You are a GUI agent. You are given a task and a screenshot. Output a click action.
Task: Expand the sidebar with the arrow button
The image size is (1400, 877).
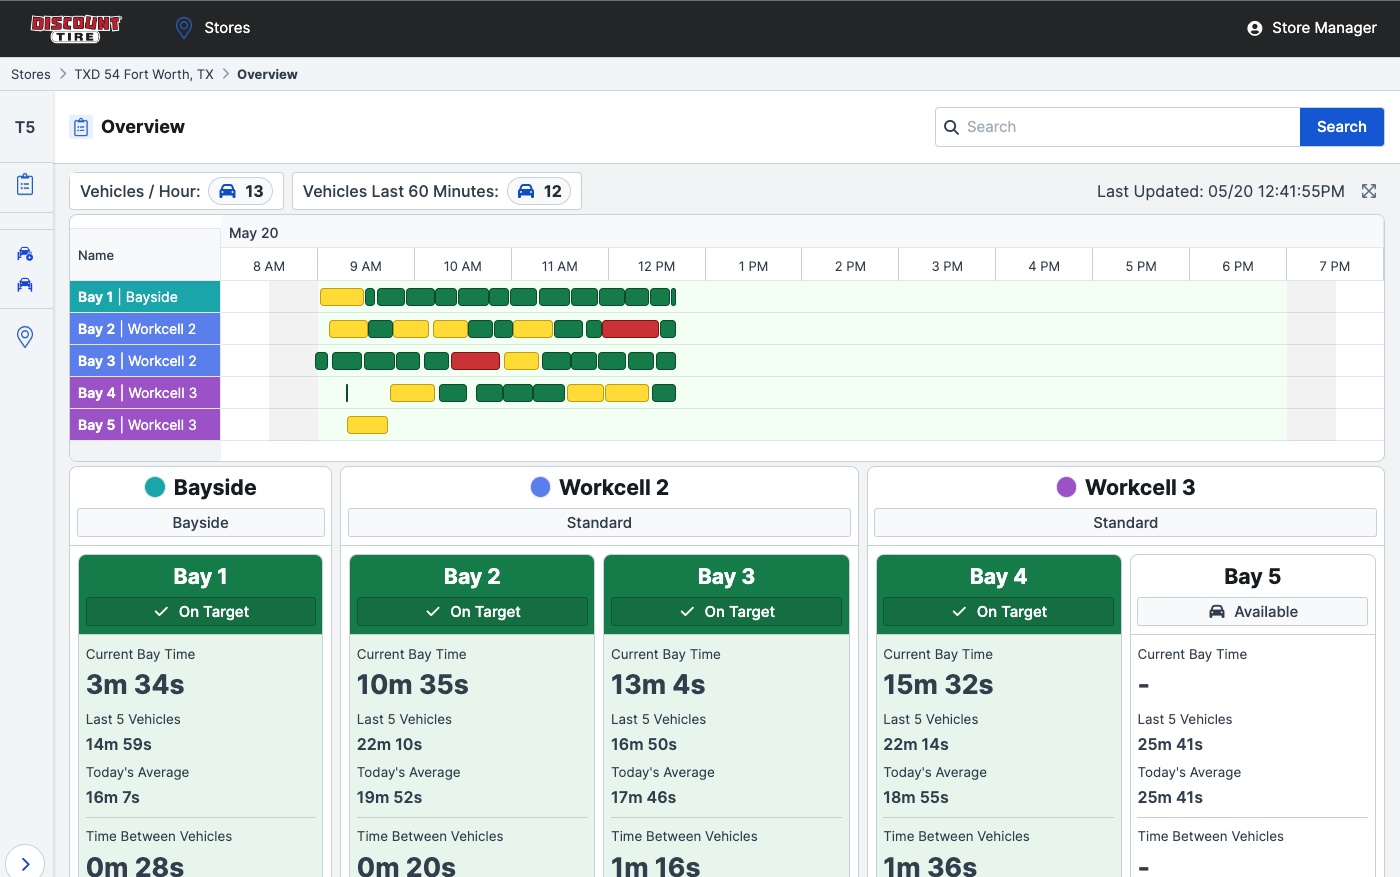pyautogui.click(x=25, y=863)
